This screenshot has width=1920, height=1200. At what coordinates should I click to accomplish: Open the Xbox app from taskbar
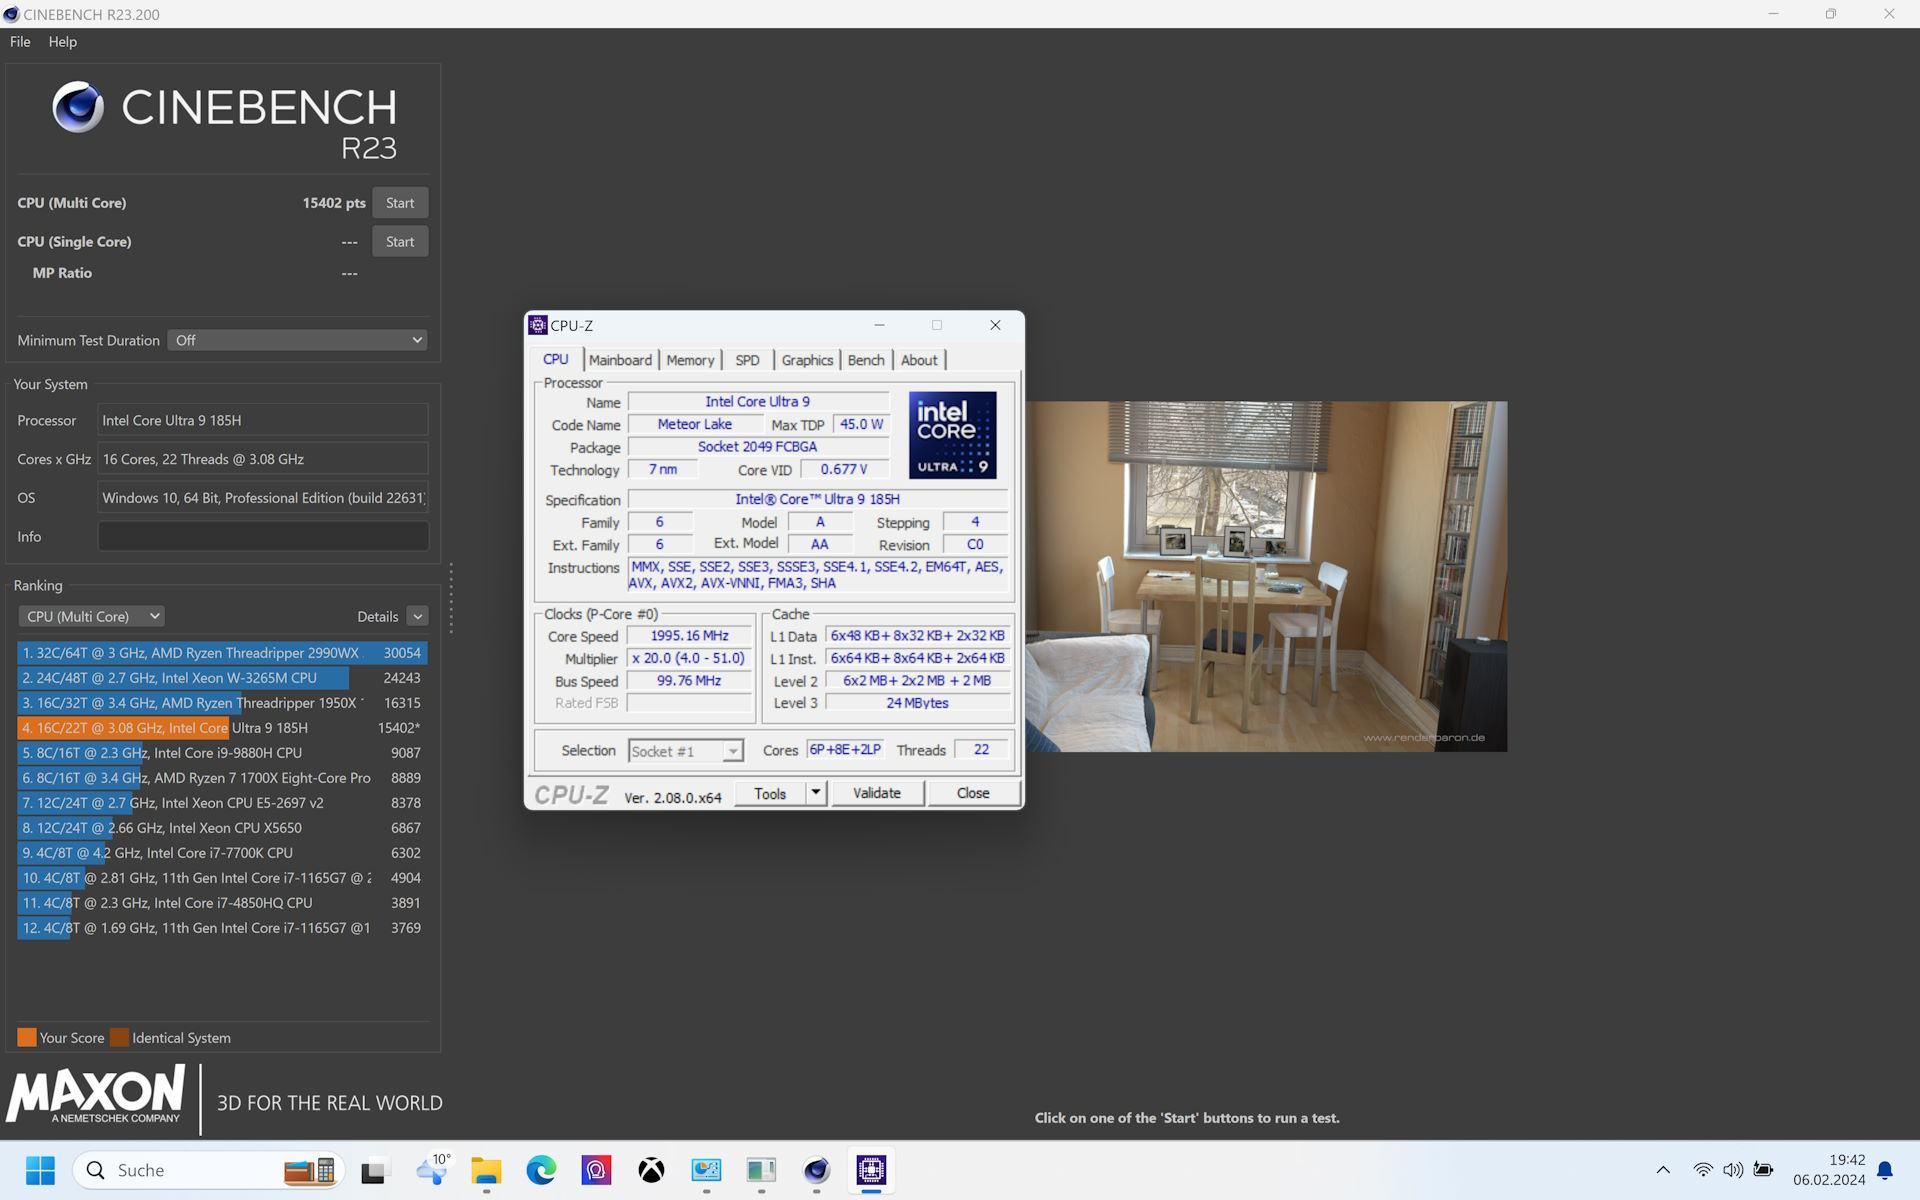651,1169
